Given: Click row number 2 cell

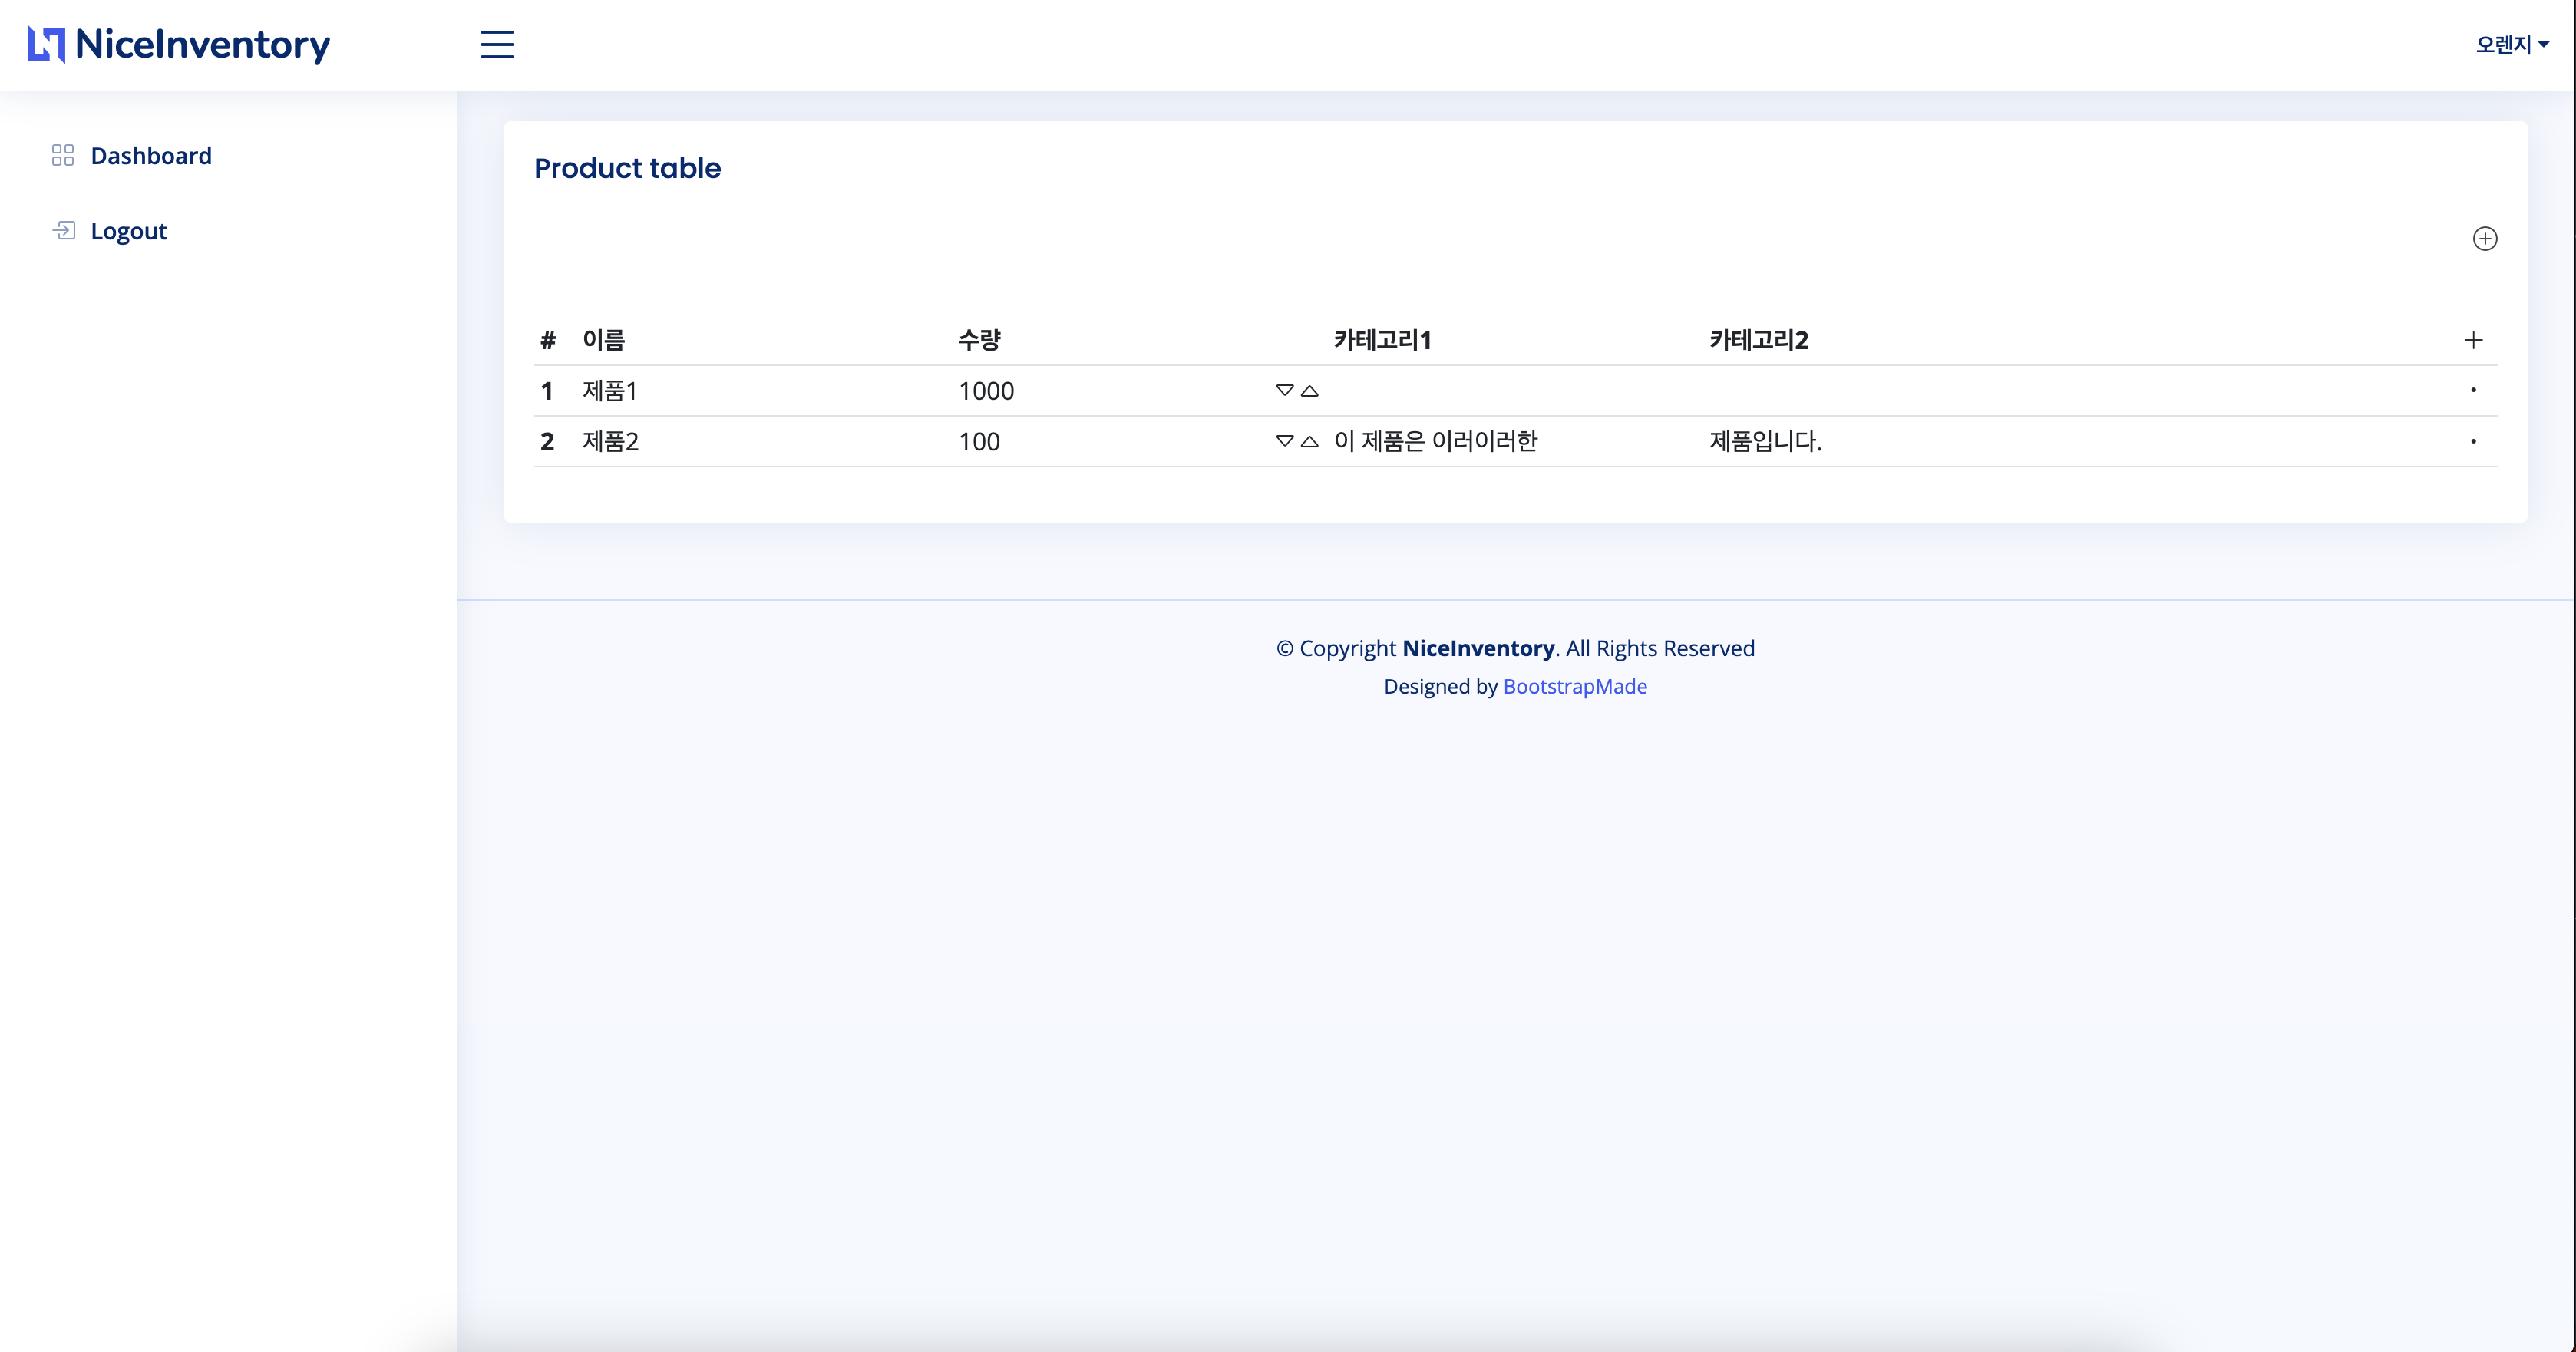Looking at the screenshot, I should coord(547,441).
